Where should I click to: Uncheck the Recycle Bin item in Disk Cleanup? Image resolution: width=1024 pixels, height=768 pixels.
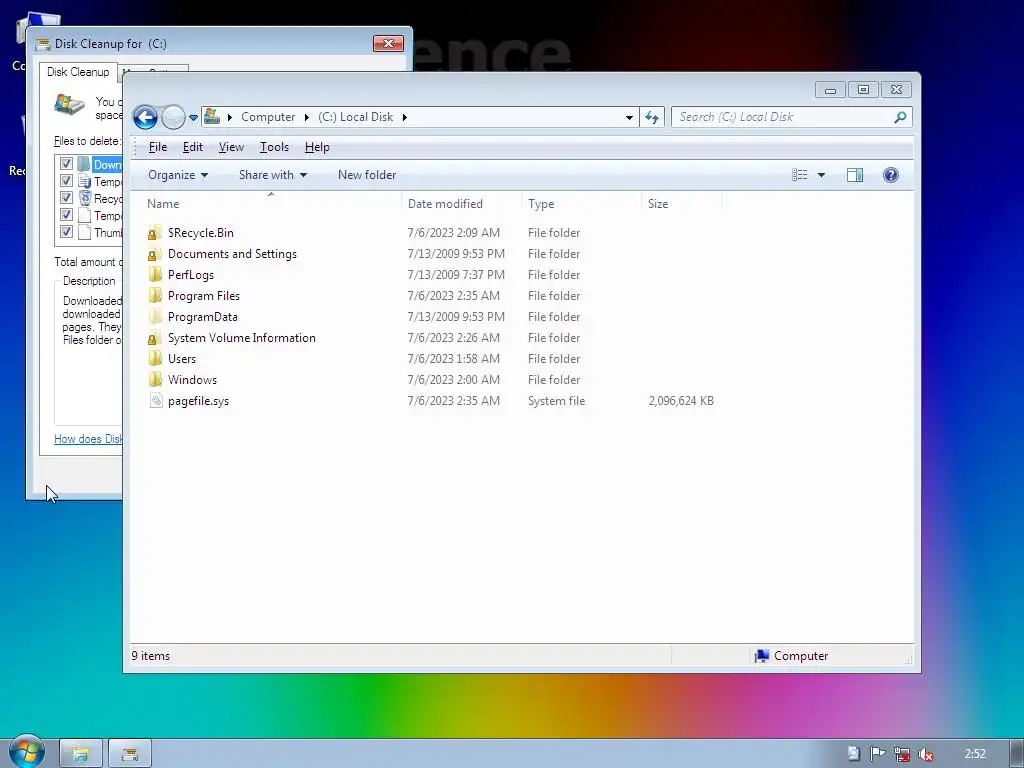(x=66, y=197)
